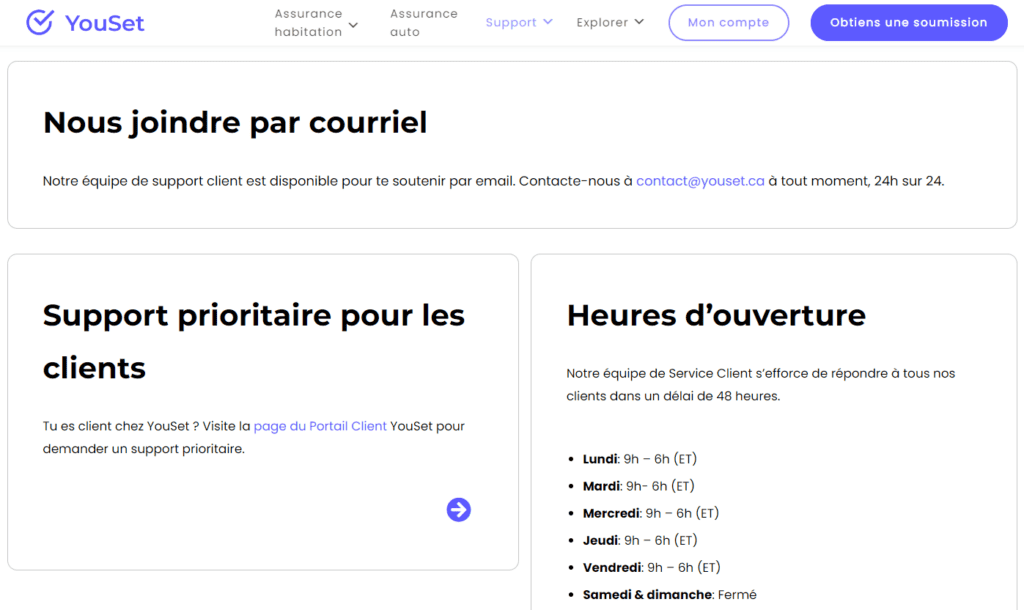This screenshot has width=1024, height=610.
Task: Click the purple circular arrow icon
Action: click(x=458, y=510)
